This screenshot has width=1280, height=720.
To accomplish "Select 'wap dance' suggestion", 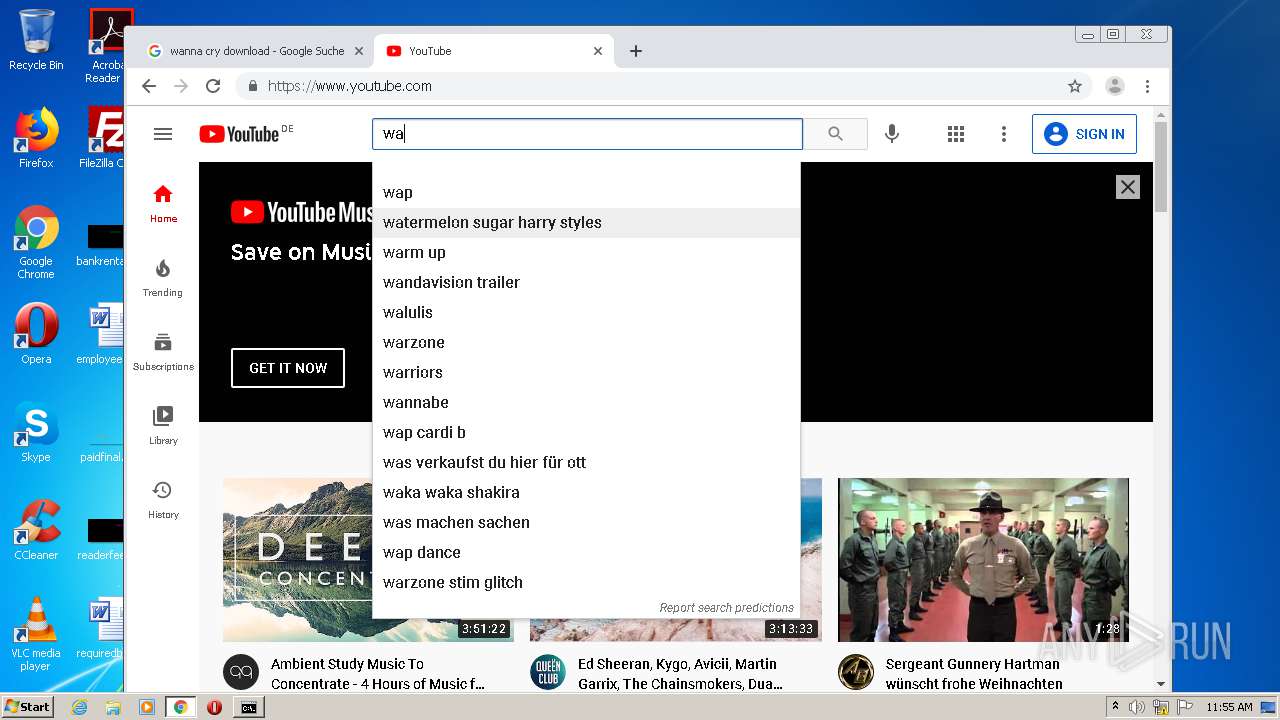I will click(586, 552).
